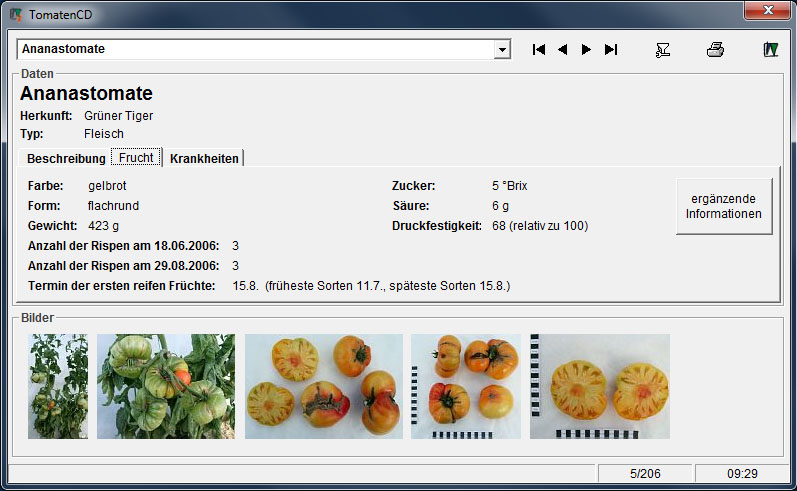Viewport: 797px width, 491px height.
Task: Click the TomatenCD title bar app icon
Action: [x=15, y=15]
